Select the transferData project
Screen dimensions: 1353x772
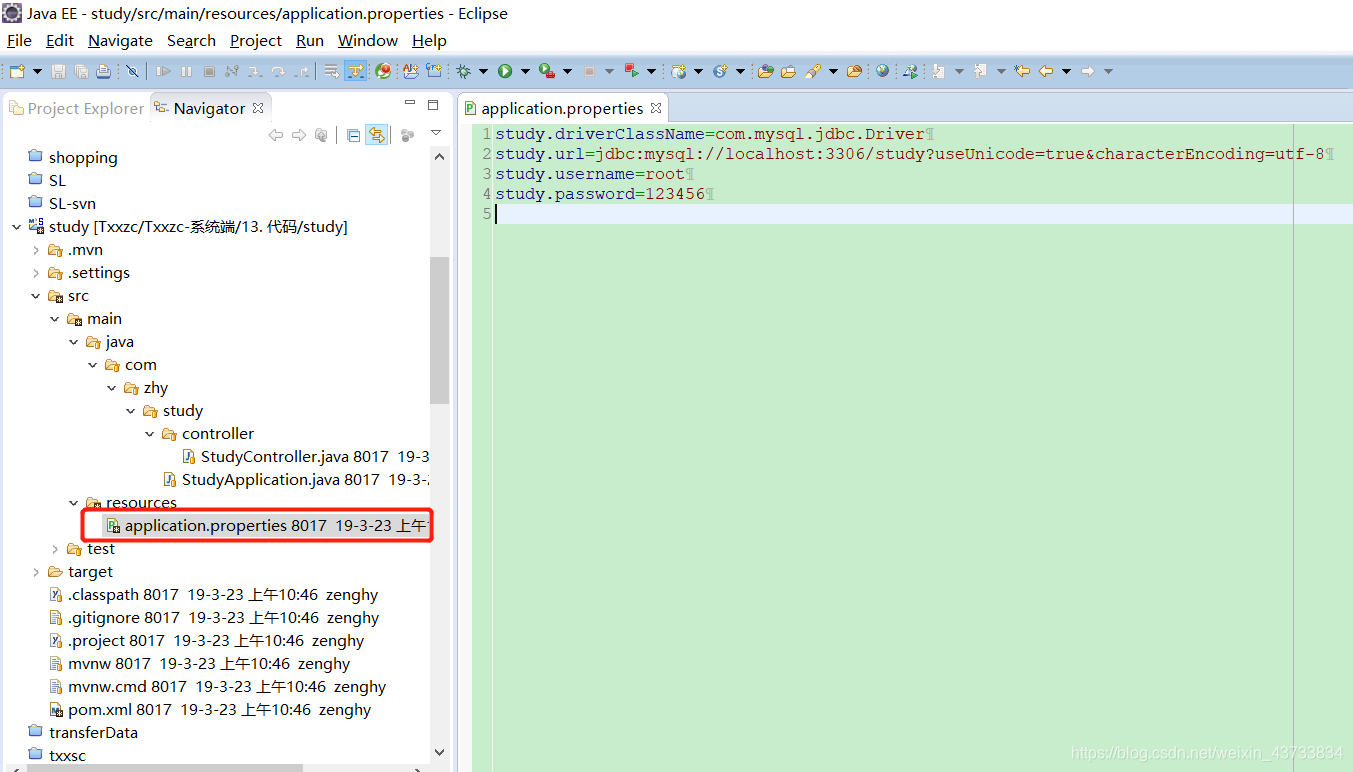pyautogui.click(x=83, y=733)
